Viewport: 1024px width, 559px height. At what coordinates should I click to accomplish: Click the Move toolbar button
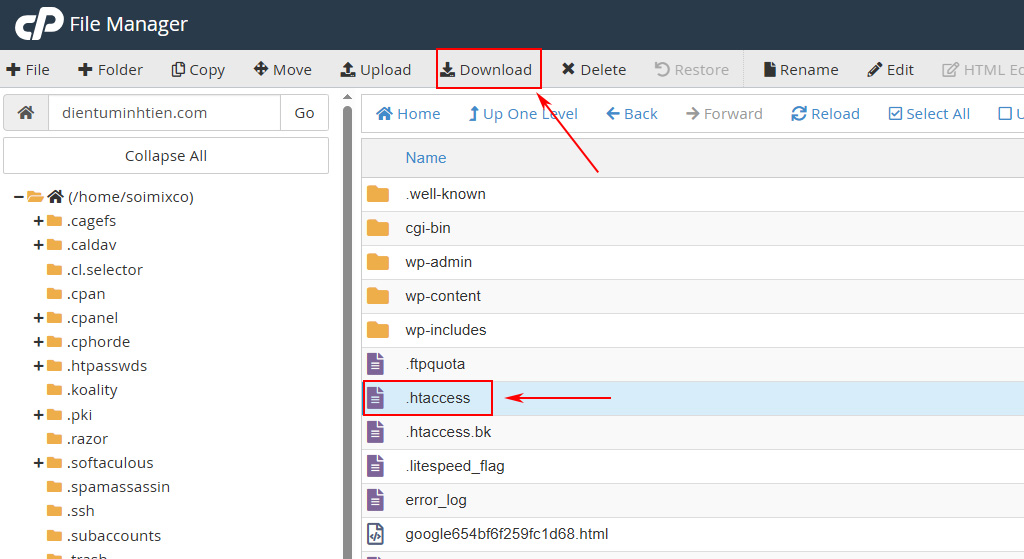coord(283,70)
